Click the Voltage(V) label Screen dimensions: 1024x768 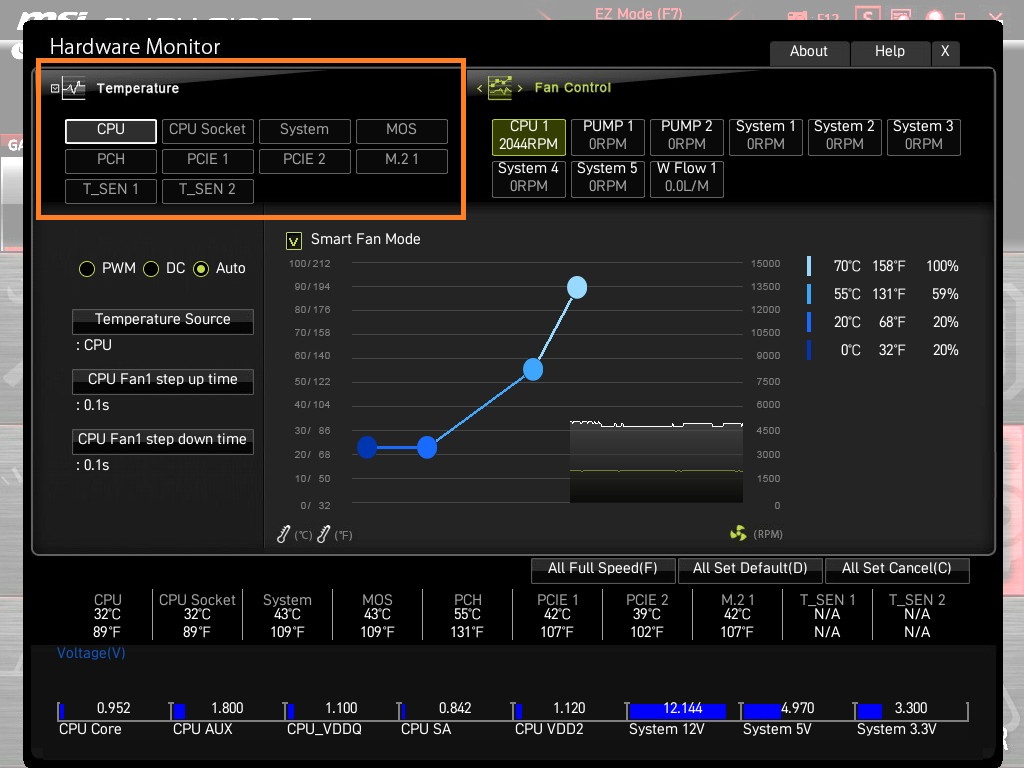tap(91, 653)
